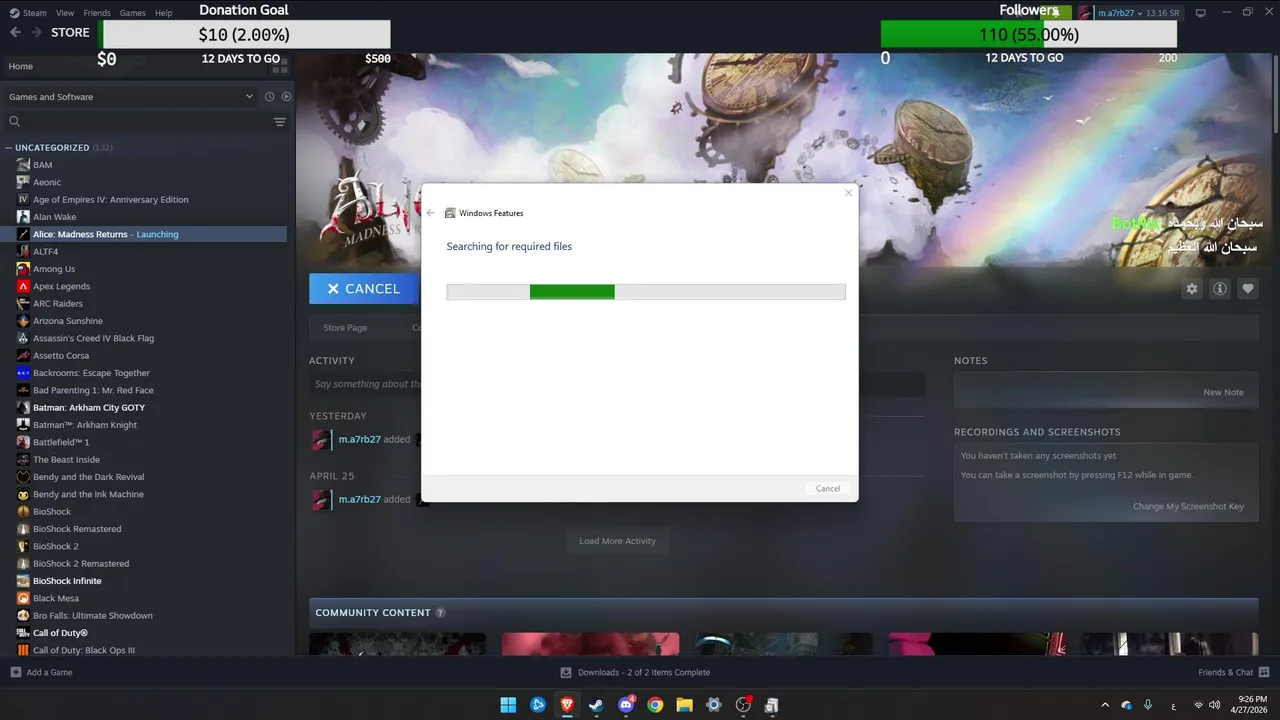1280x720 pixels.
Task: Select Bendy and the Dark Revival
Action: 88,477
